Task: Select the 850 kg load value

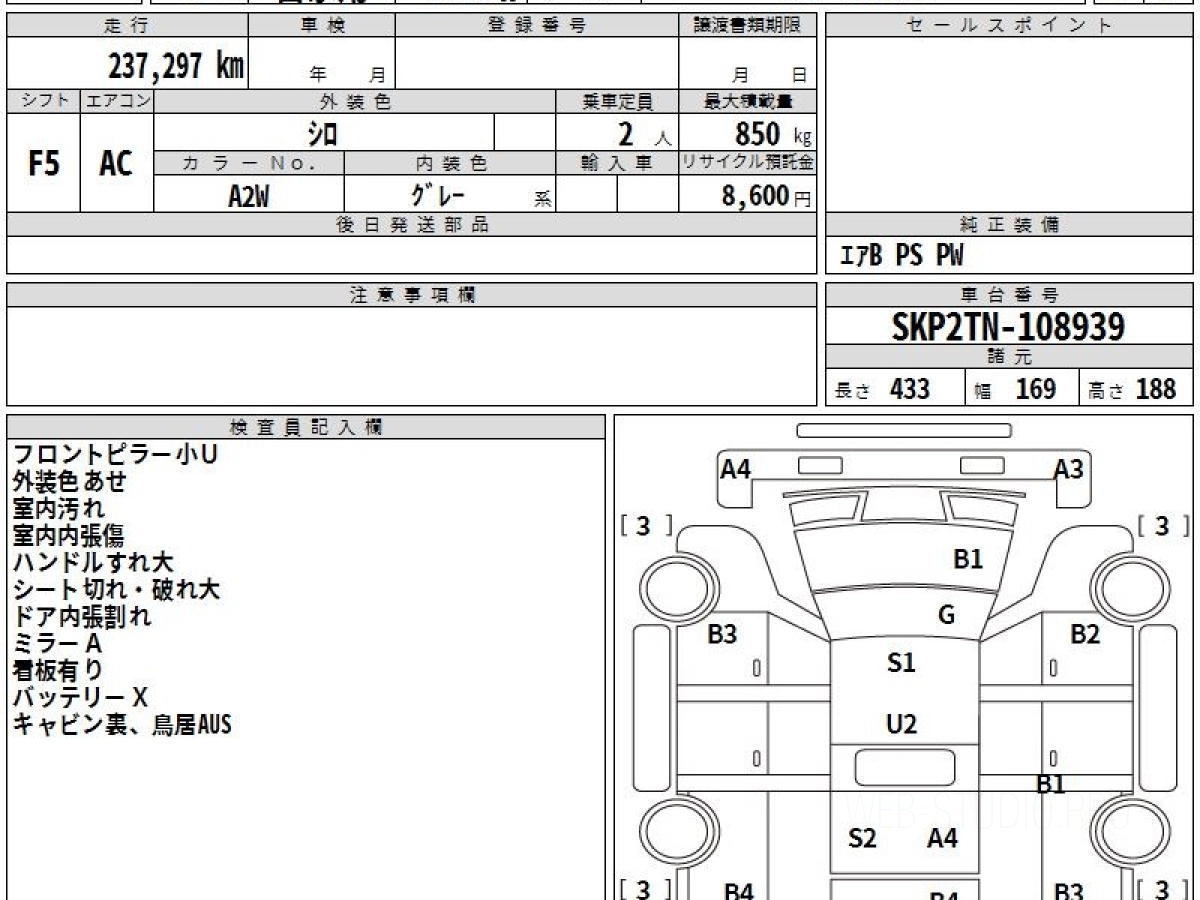Action: (x=773, y=134)
